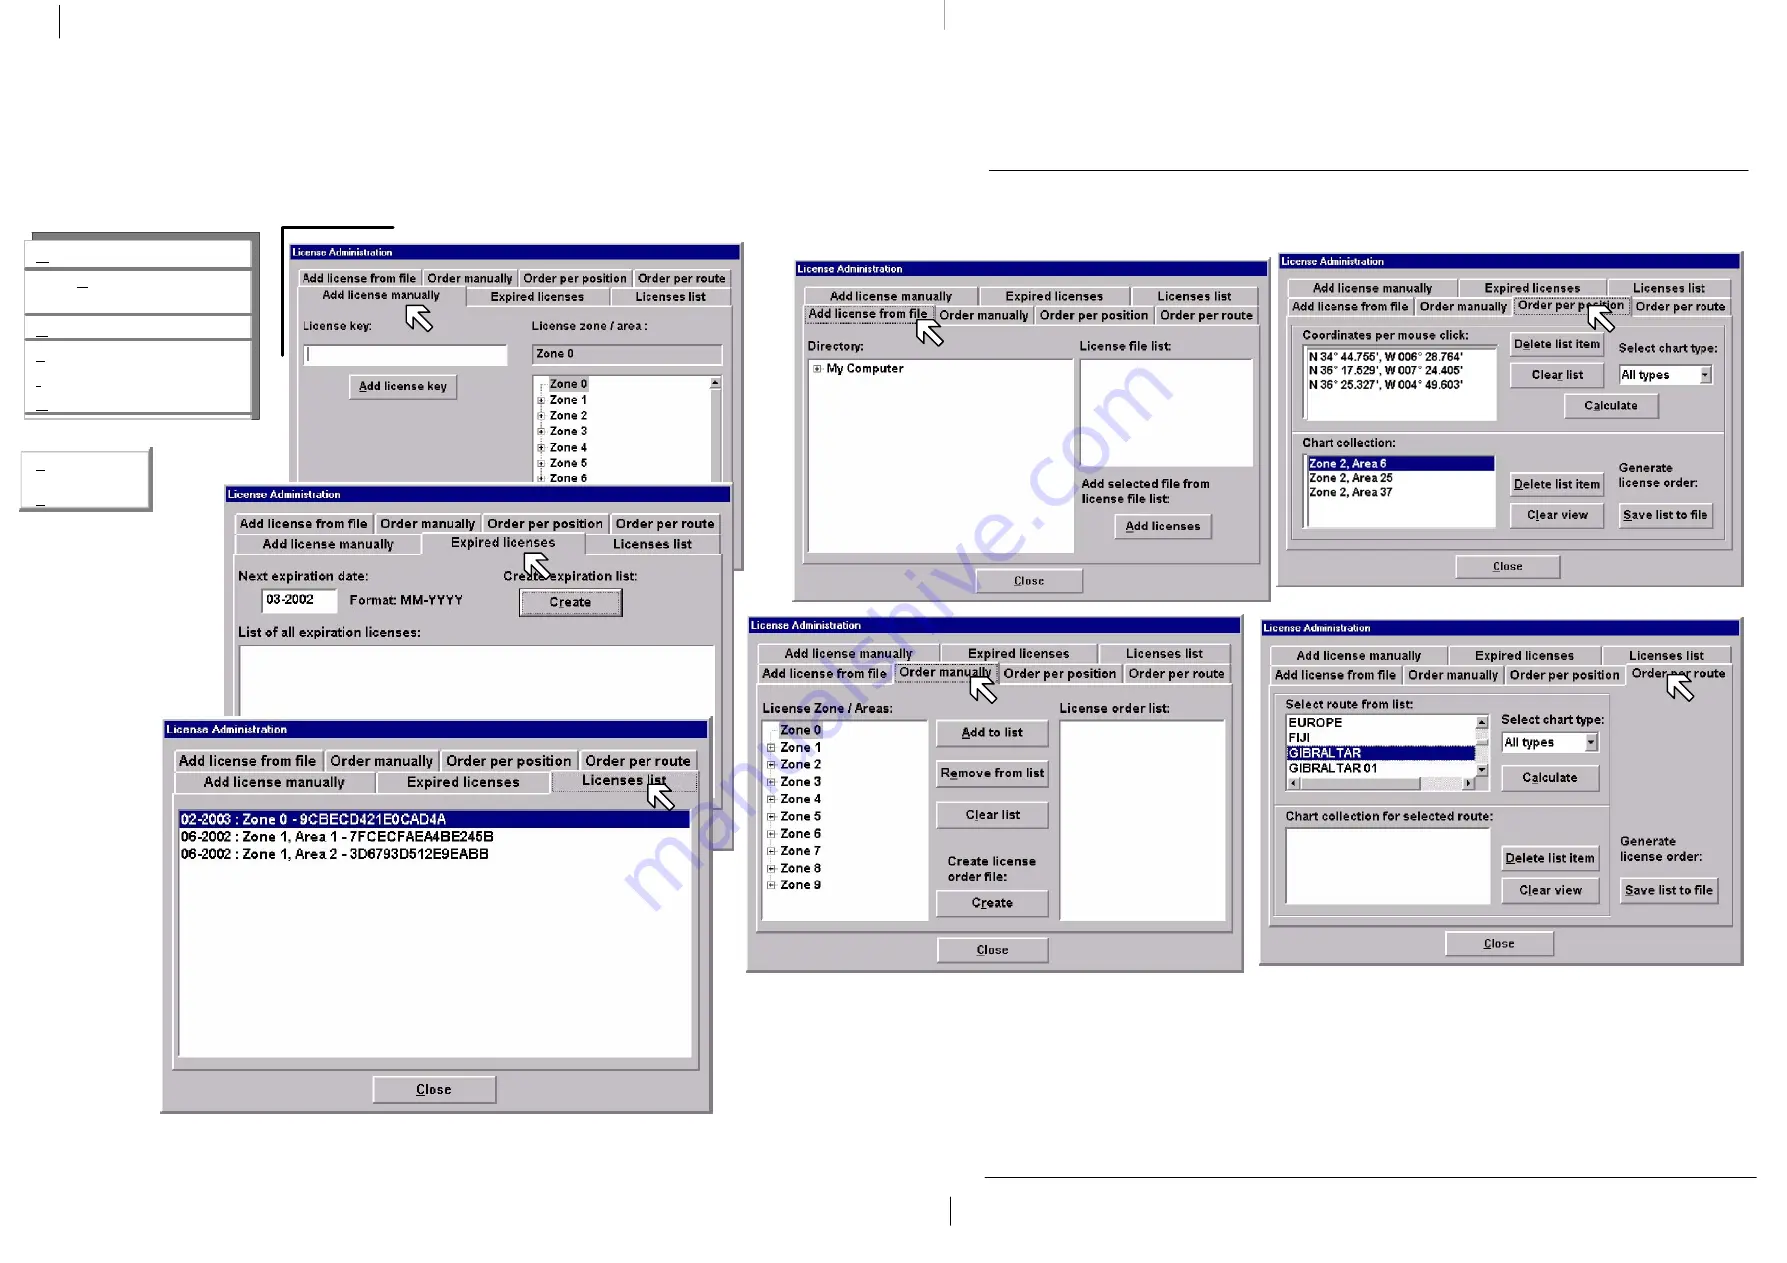Click the 03-2002 expiration date field
Viewport: 1787px width, 1263px height.
click(x=299, y=600)
